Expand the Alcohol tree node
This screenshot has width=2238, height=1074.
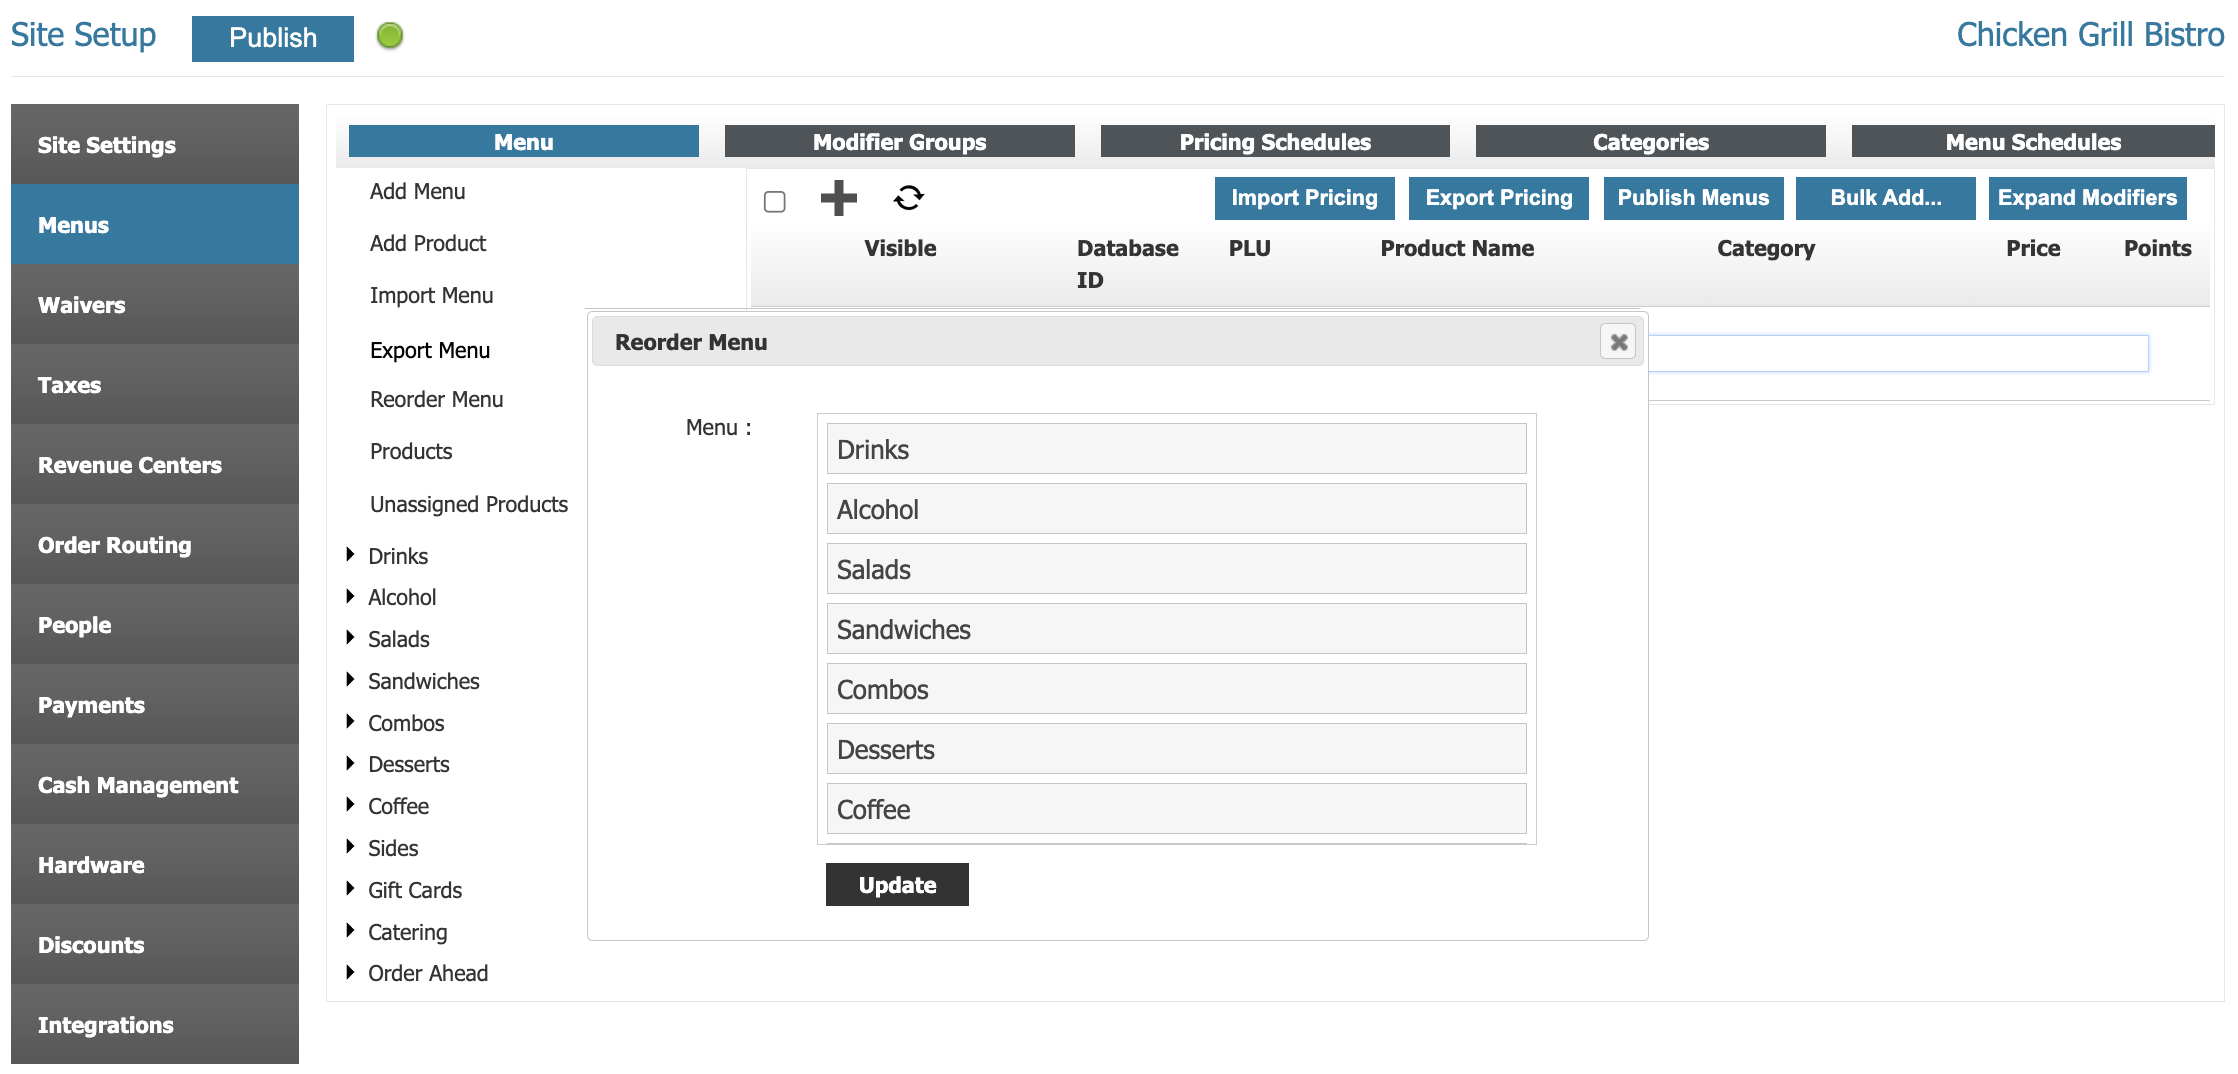(350, 597)
